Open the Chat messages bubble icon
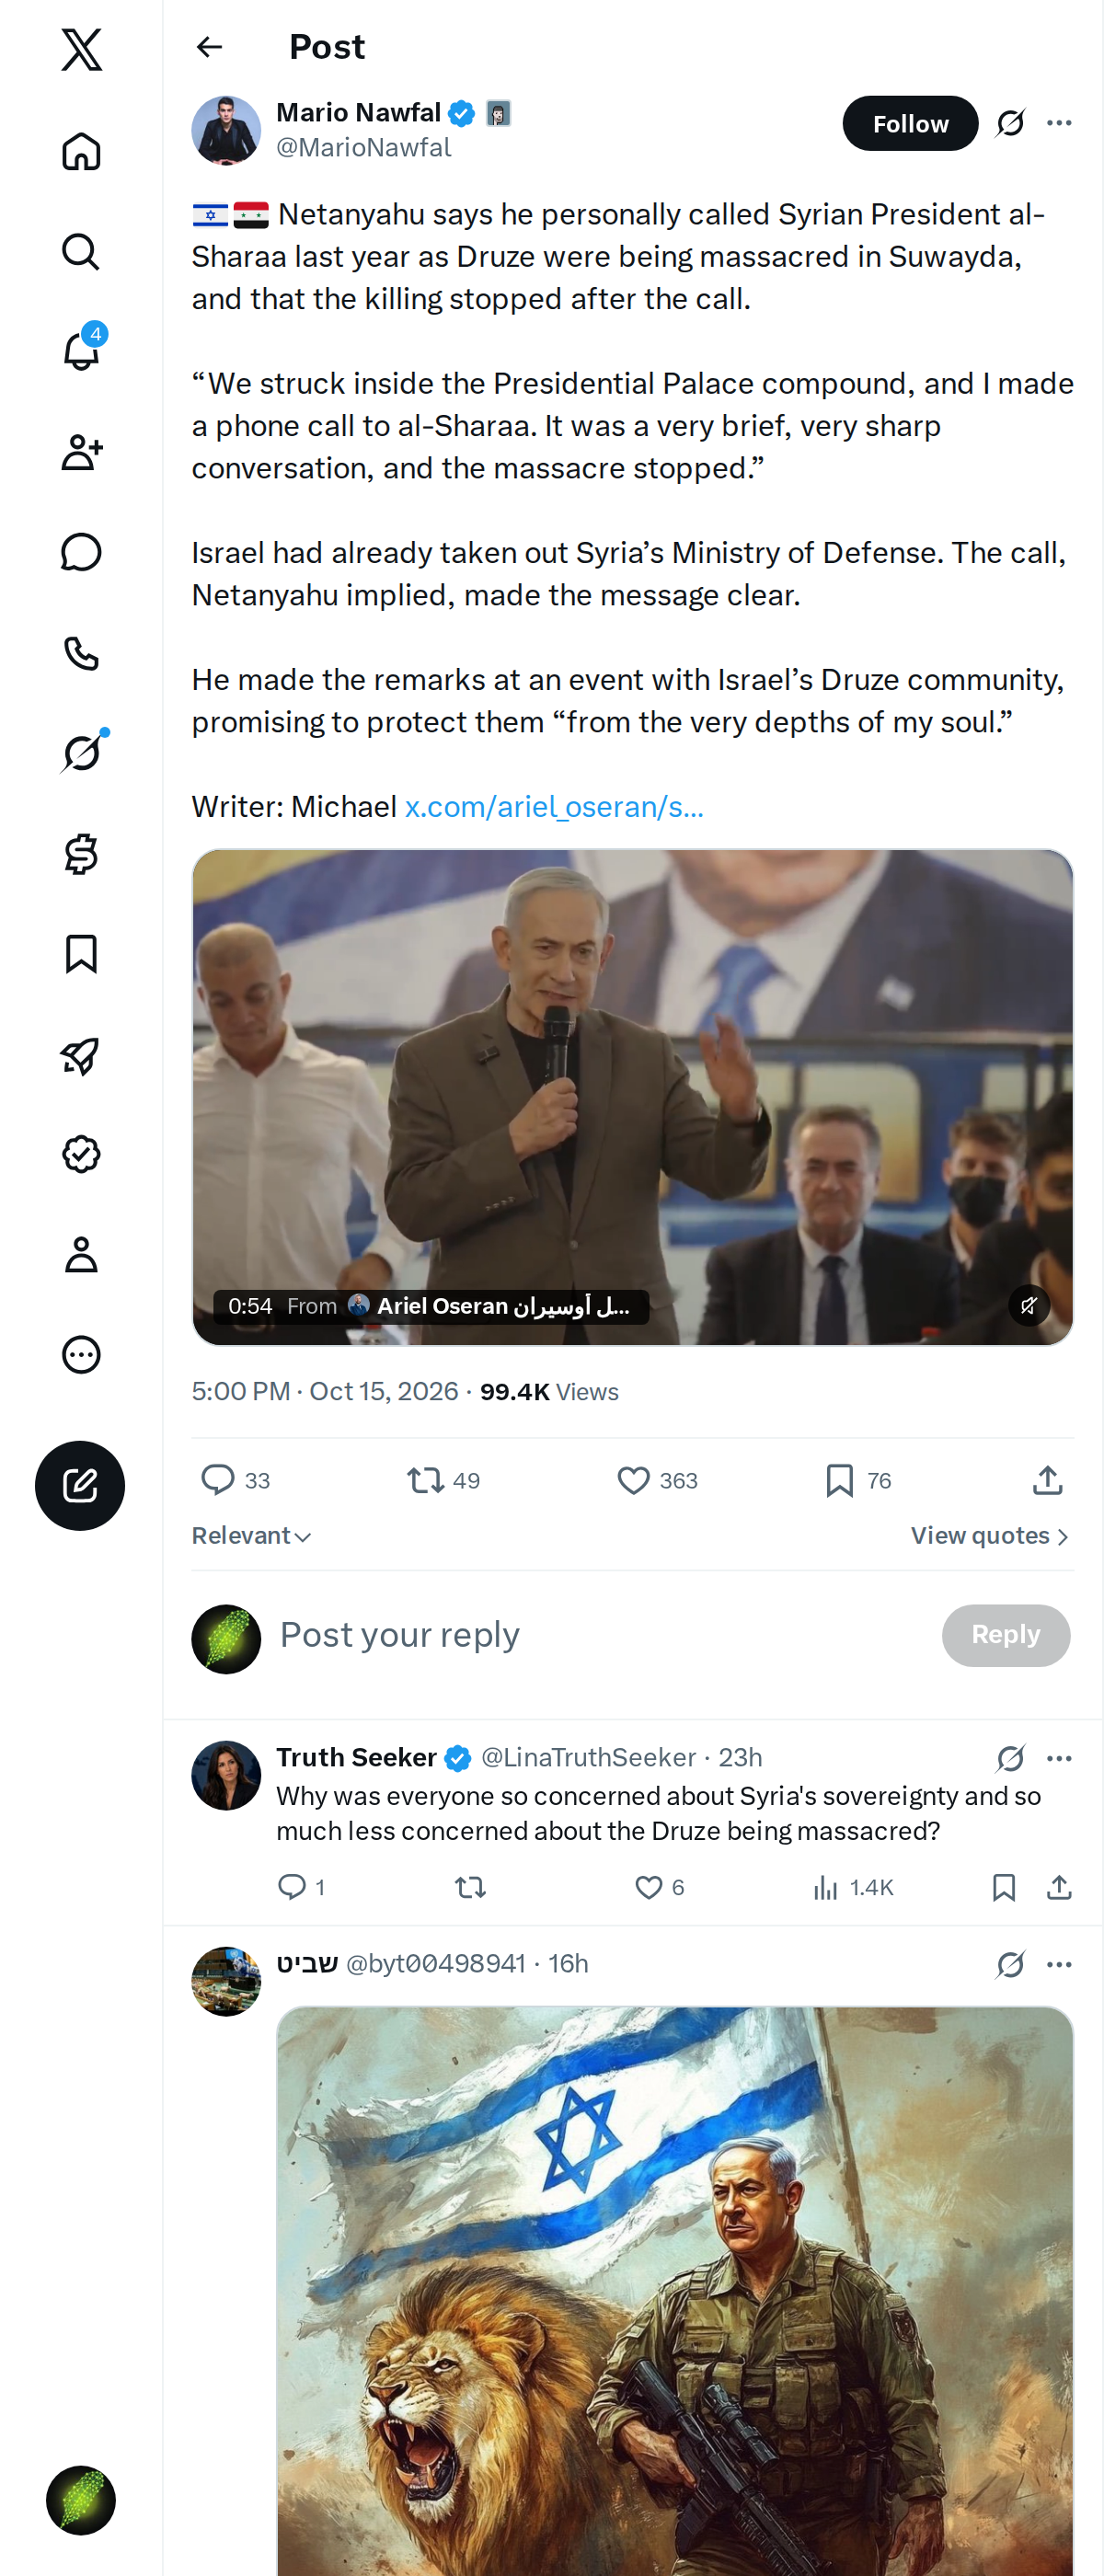This screenshot has width=1104, height=2576. click(81, 552)
